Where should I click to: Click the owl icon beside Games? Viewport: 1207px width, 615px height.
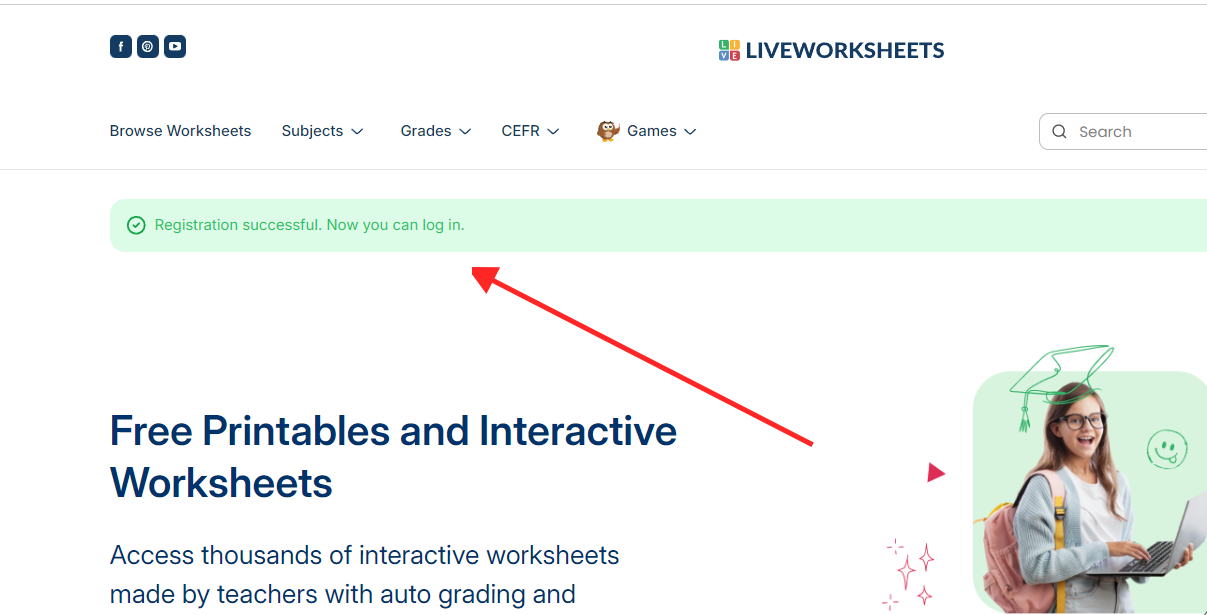(608, 131)
